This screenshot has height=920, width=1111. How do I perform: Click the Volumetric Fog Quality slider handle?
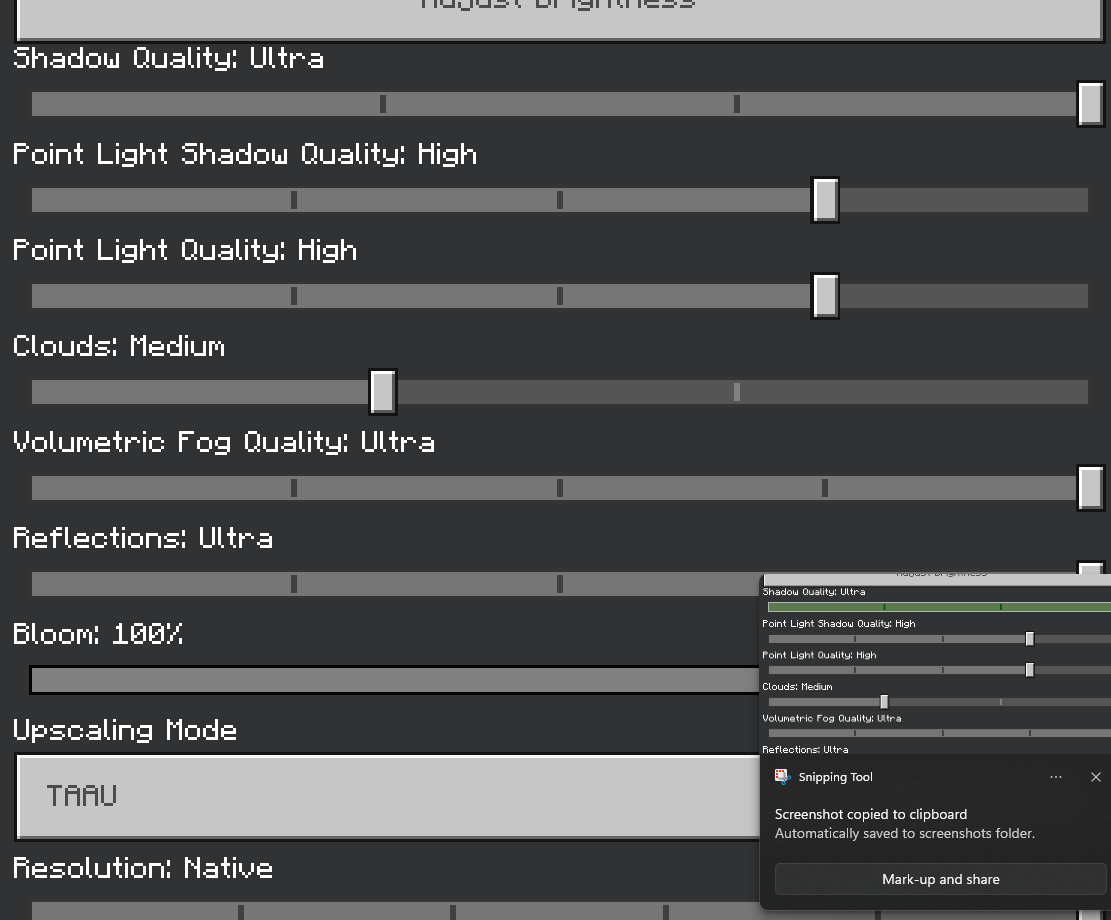point(1090,488)
